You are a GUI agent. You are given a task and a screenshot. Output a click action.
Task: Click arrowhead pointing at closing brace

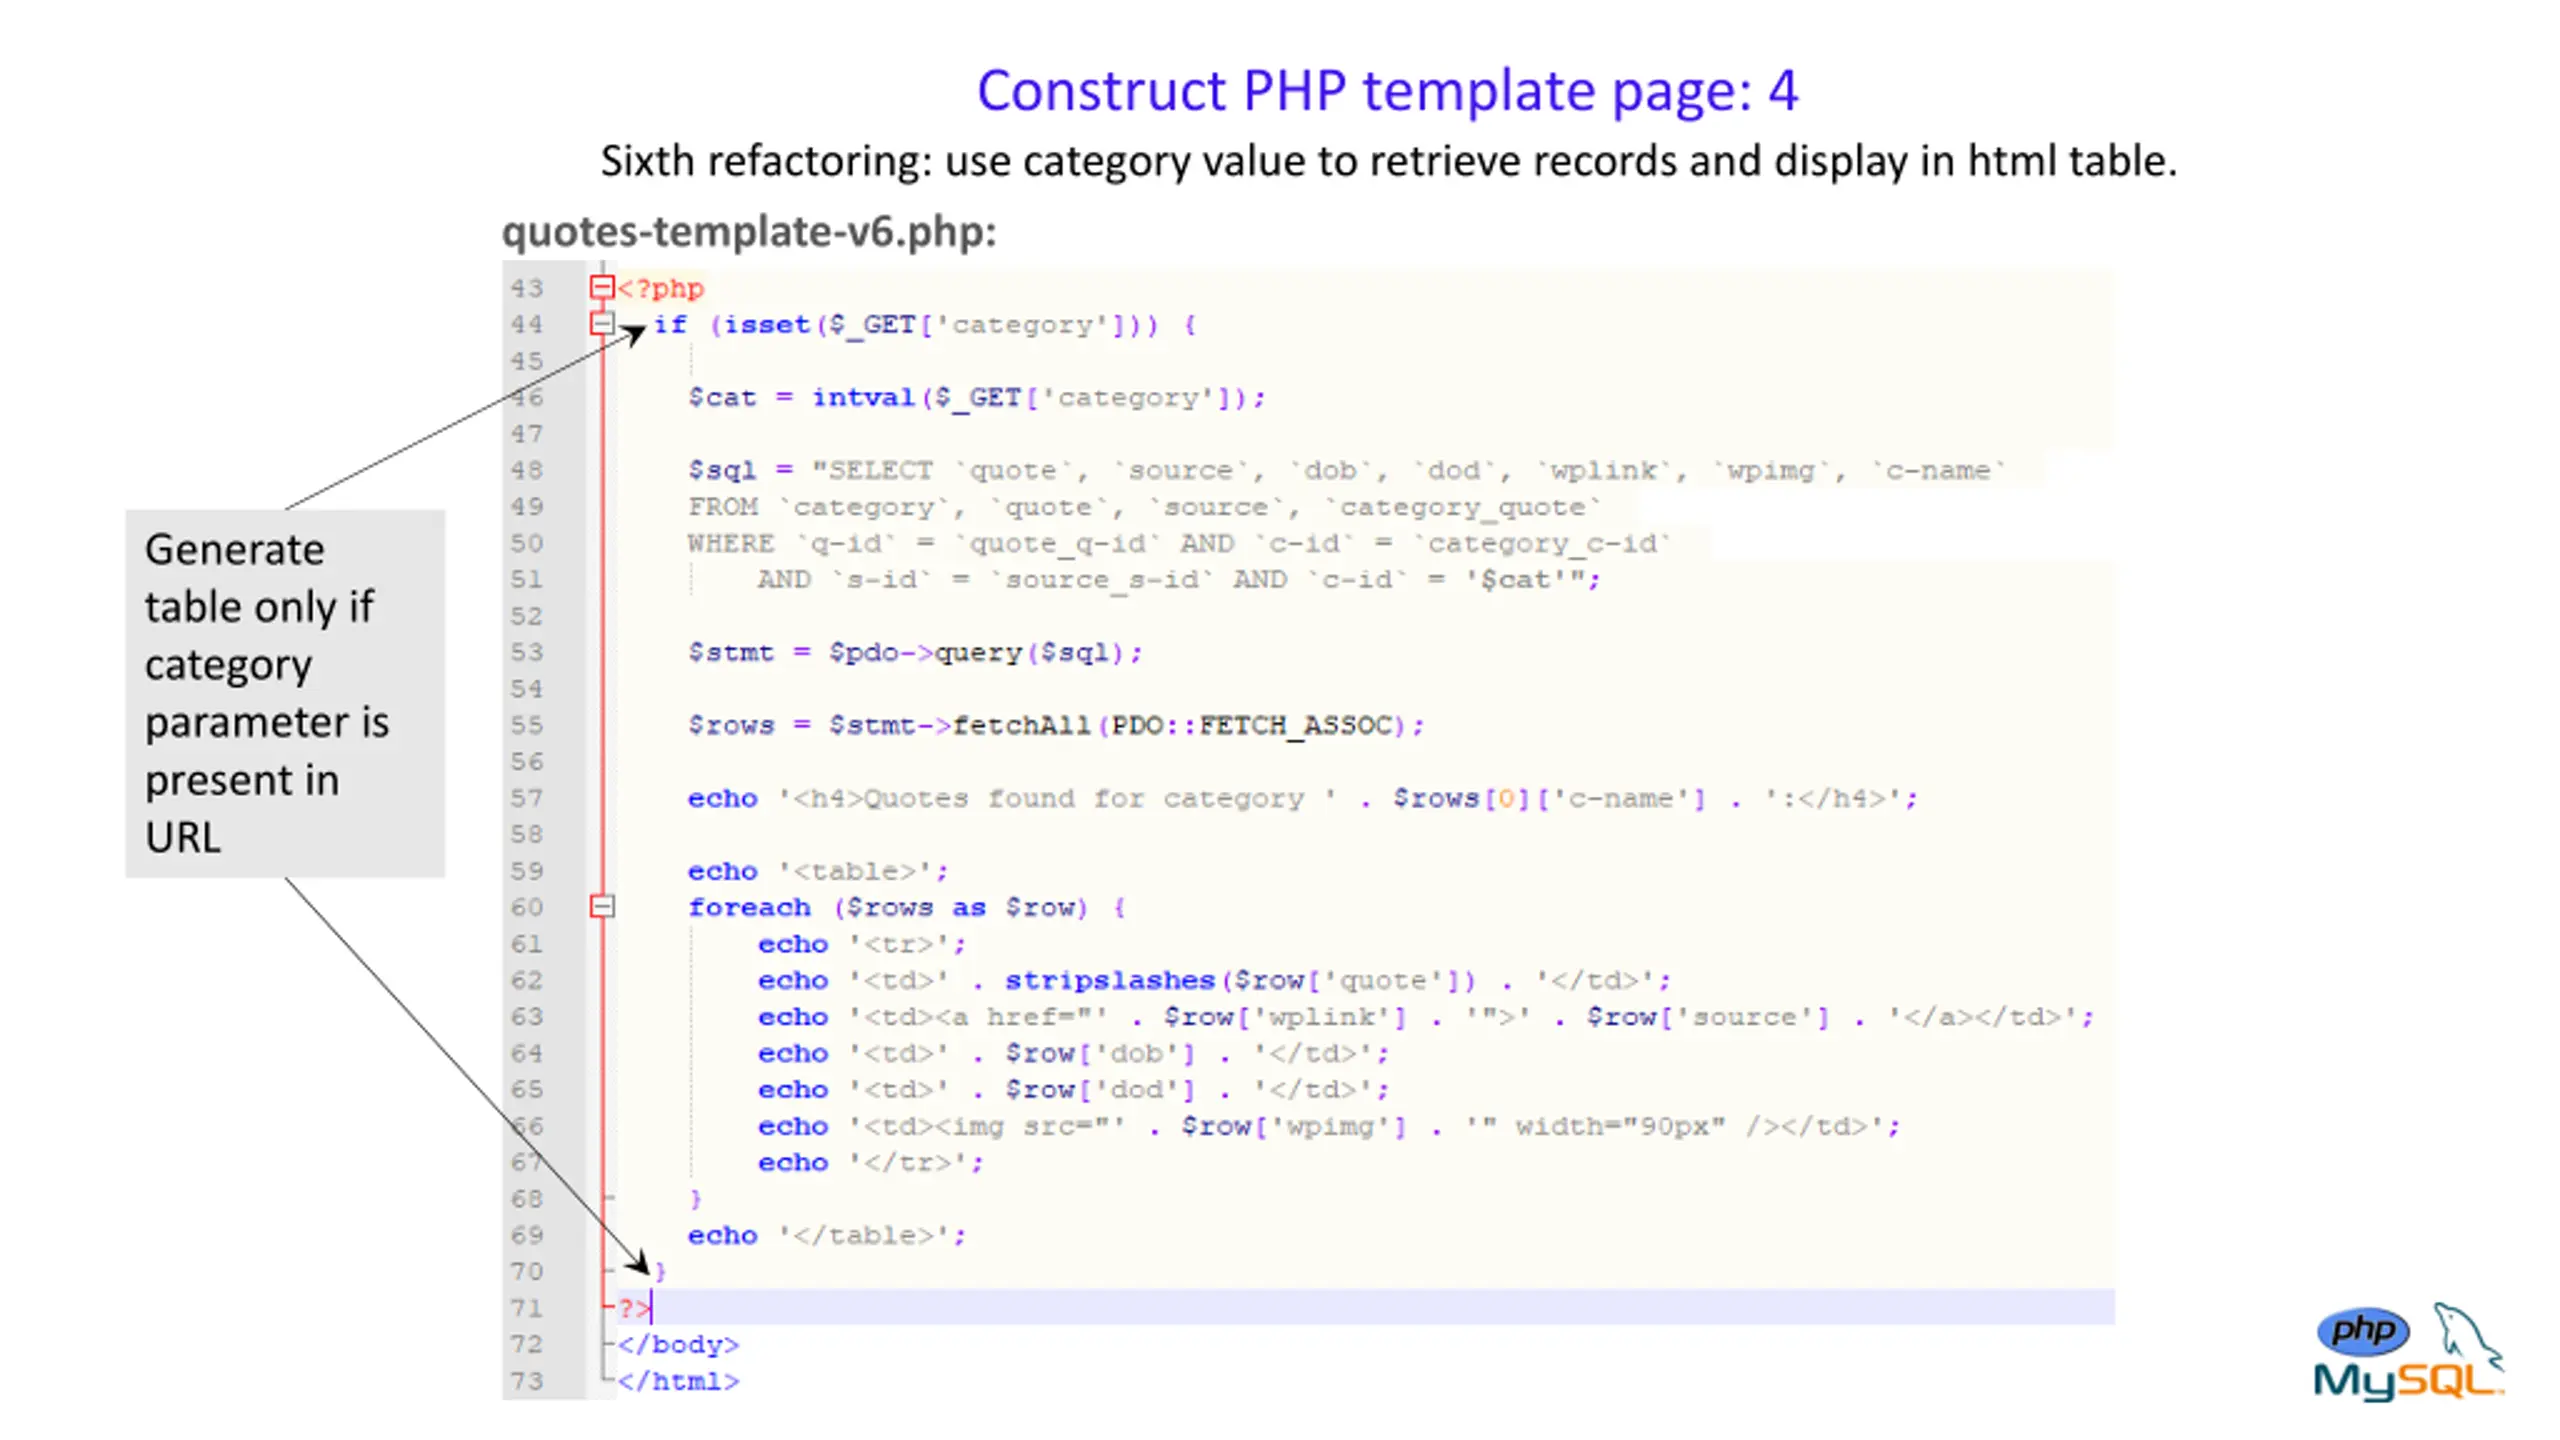[640, 1264]
